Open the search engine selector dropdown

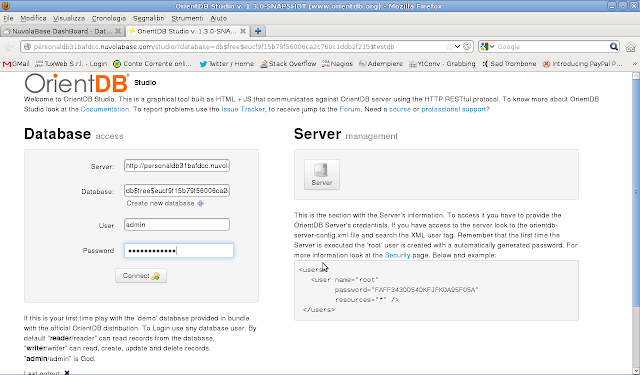(x=487, y=47)
